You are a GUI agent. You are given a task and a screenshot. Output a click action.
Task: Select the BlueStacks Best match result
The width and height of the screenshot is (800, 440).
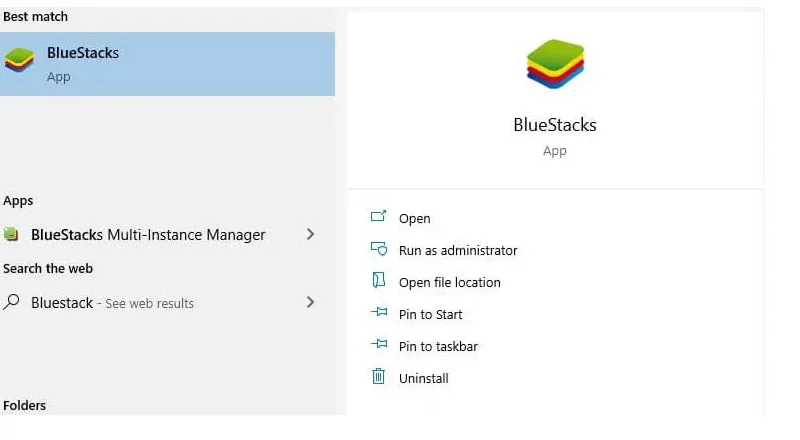point(167,64)
